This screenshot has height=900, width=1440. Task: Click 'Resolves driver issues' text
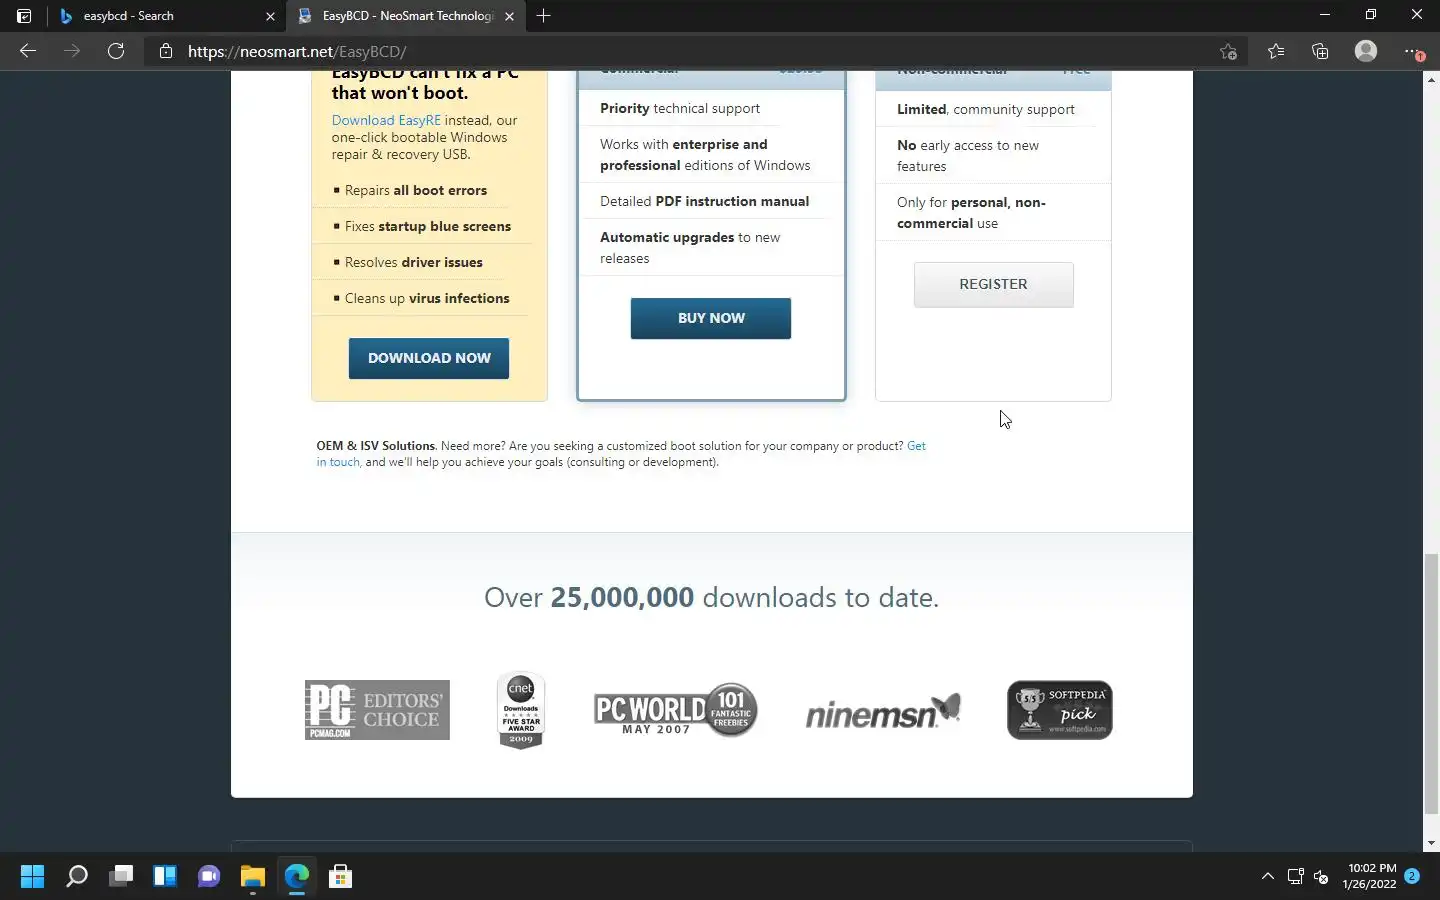414,262
